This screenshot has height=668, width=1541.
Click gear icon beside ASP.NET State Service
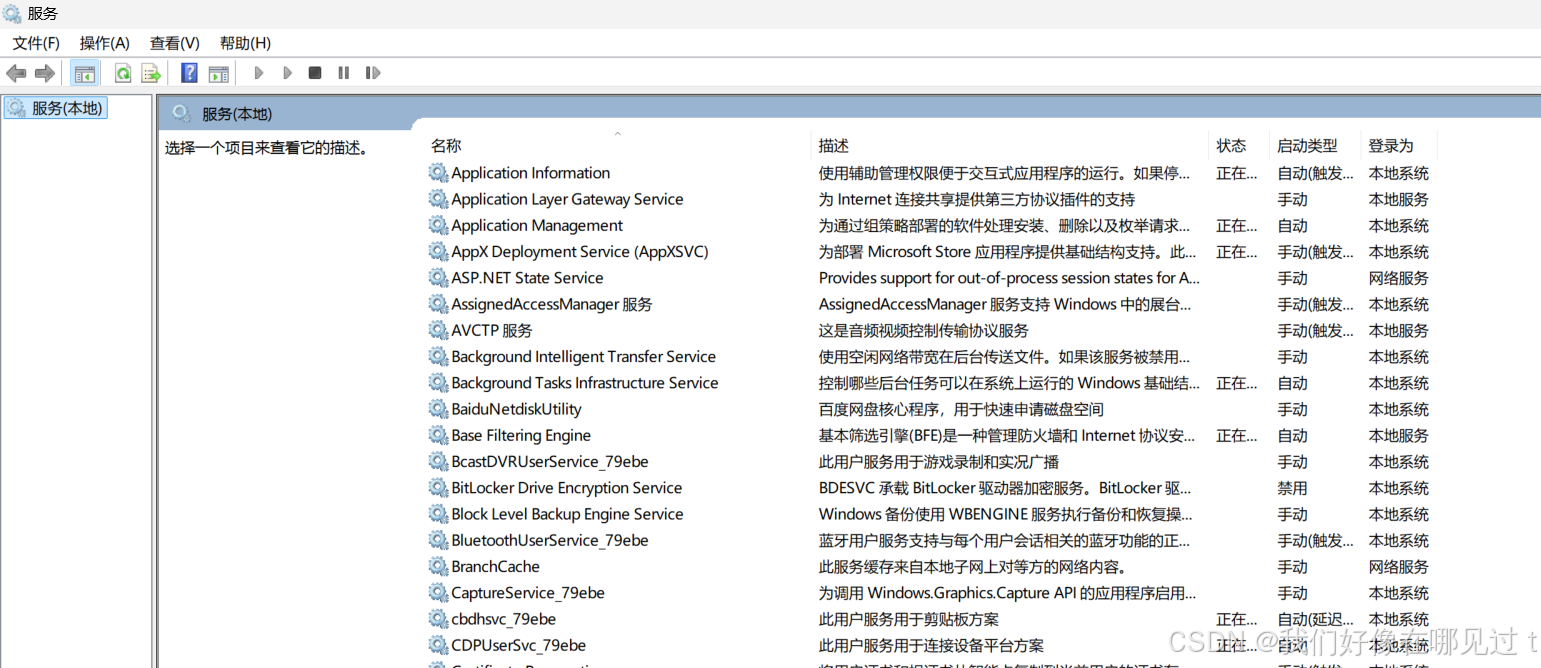pos(438,278)
